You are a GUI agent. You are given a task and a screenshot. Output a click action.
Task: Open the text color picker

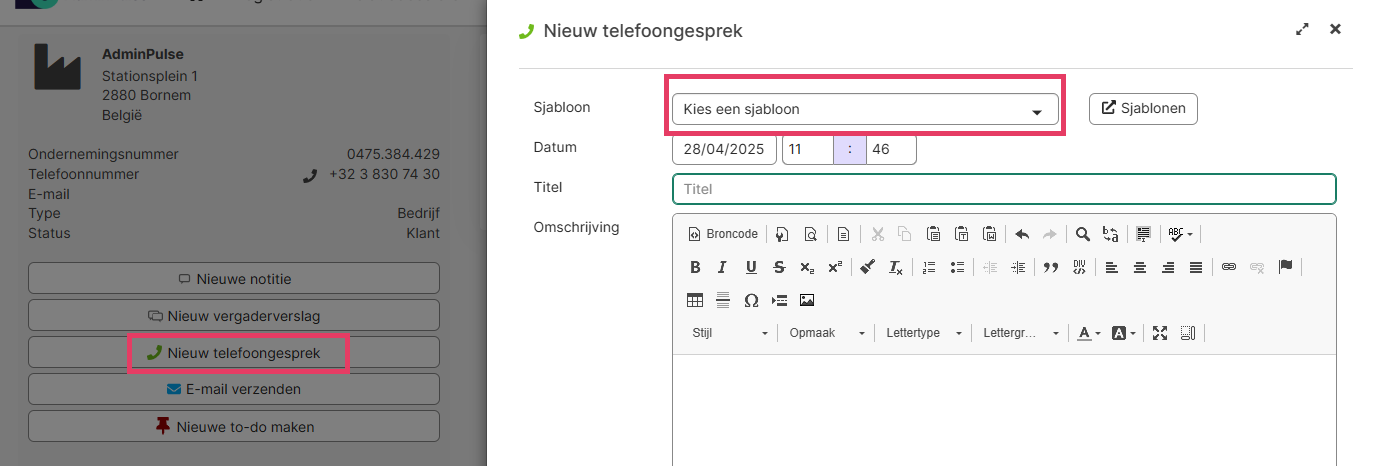pos(1088,333)
